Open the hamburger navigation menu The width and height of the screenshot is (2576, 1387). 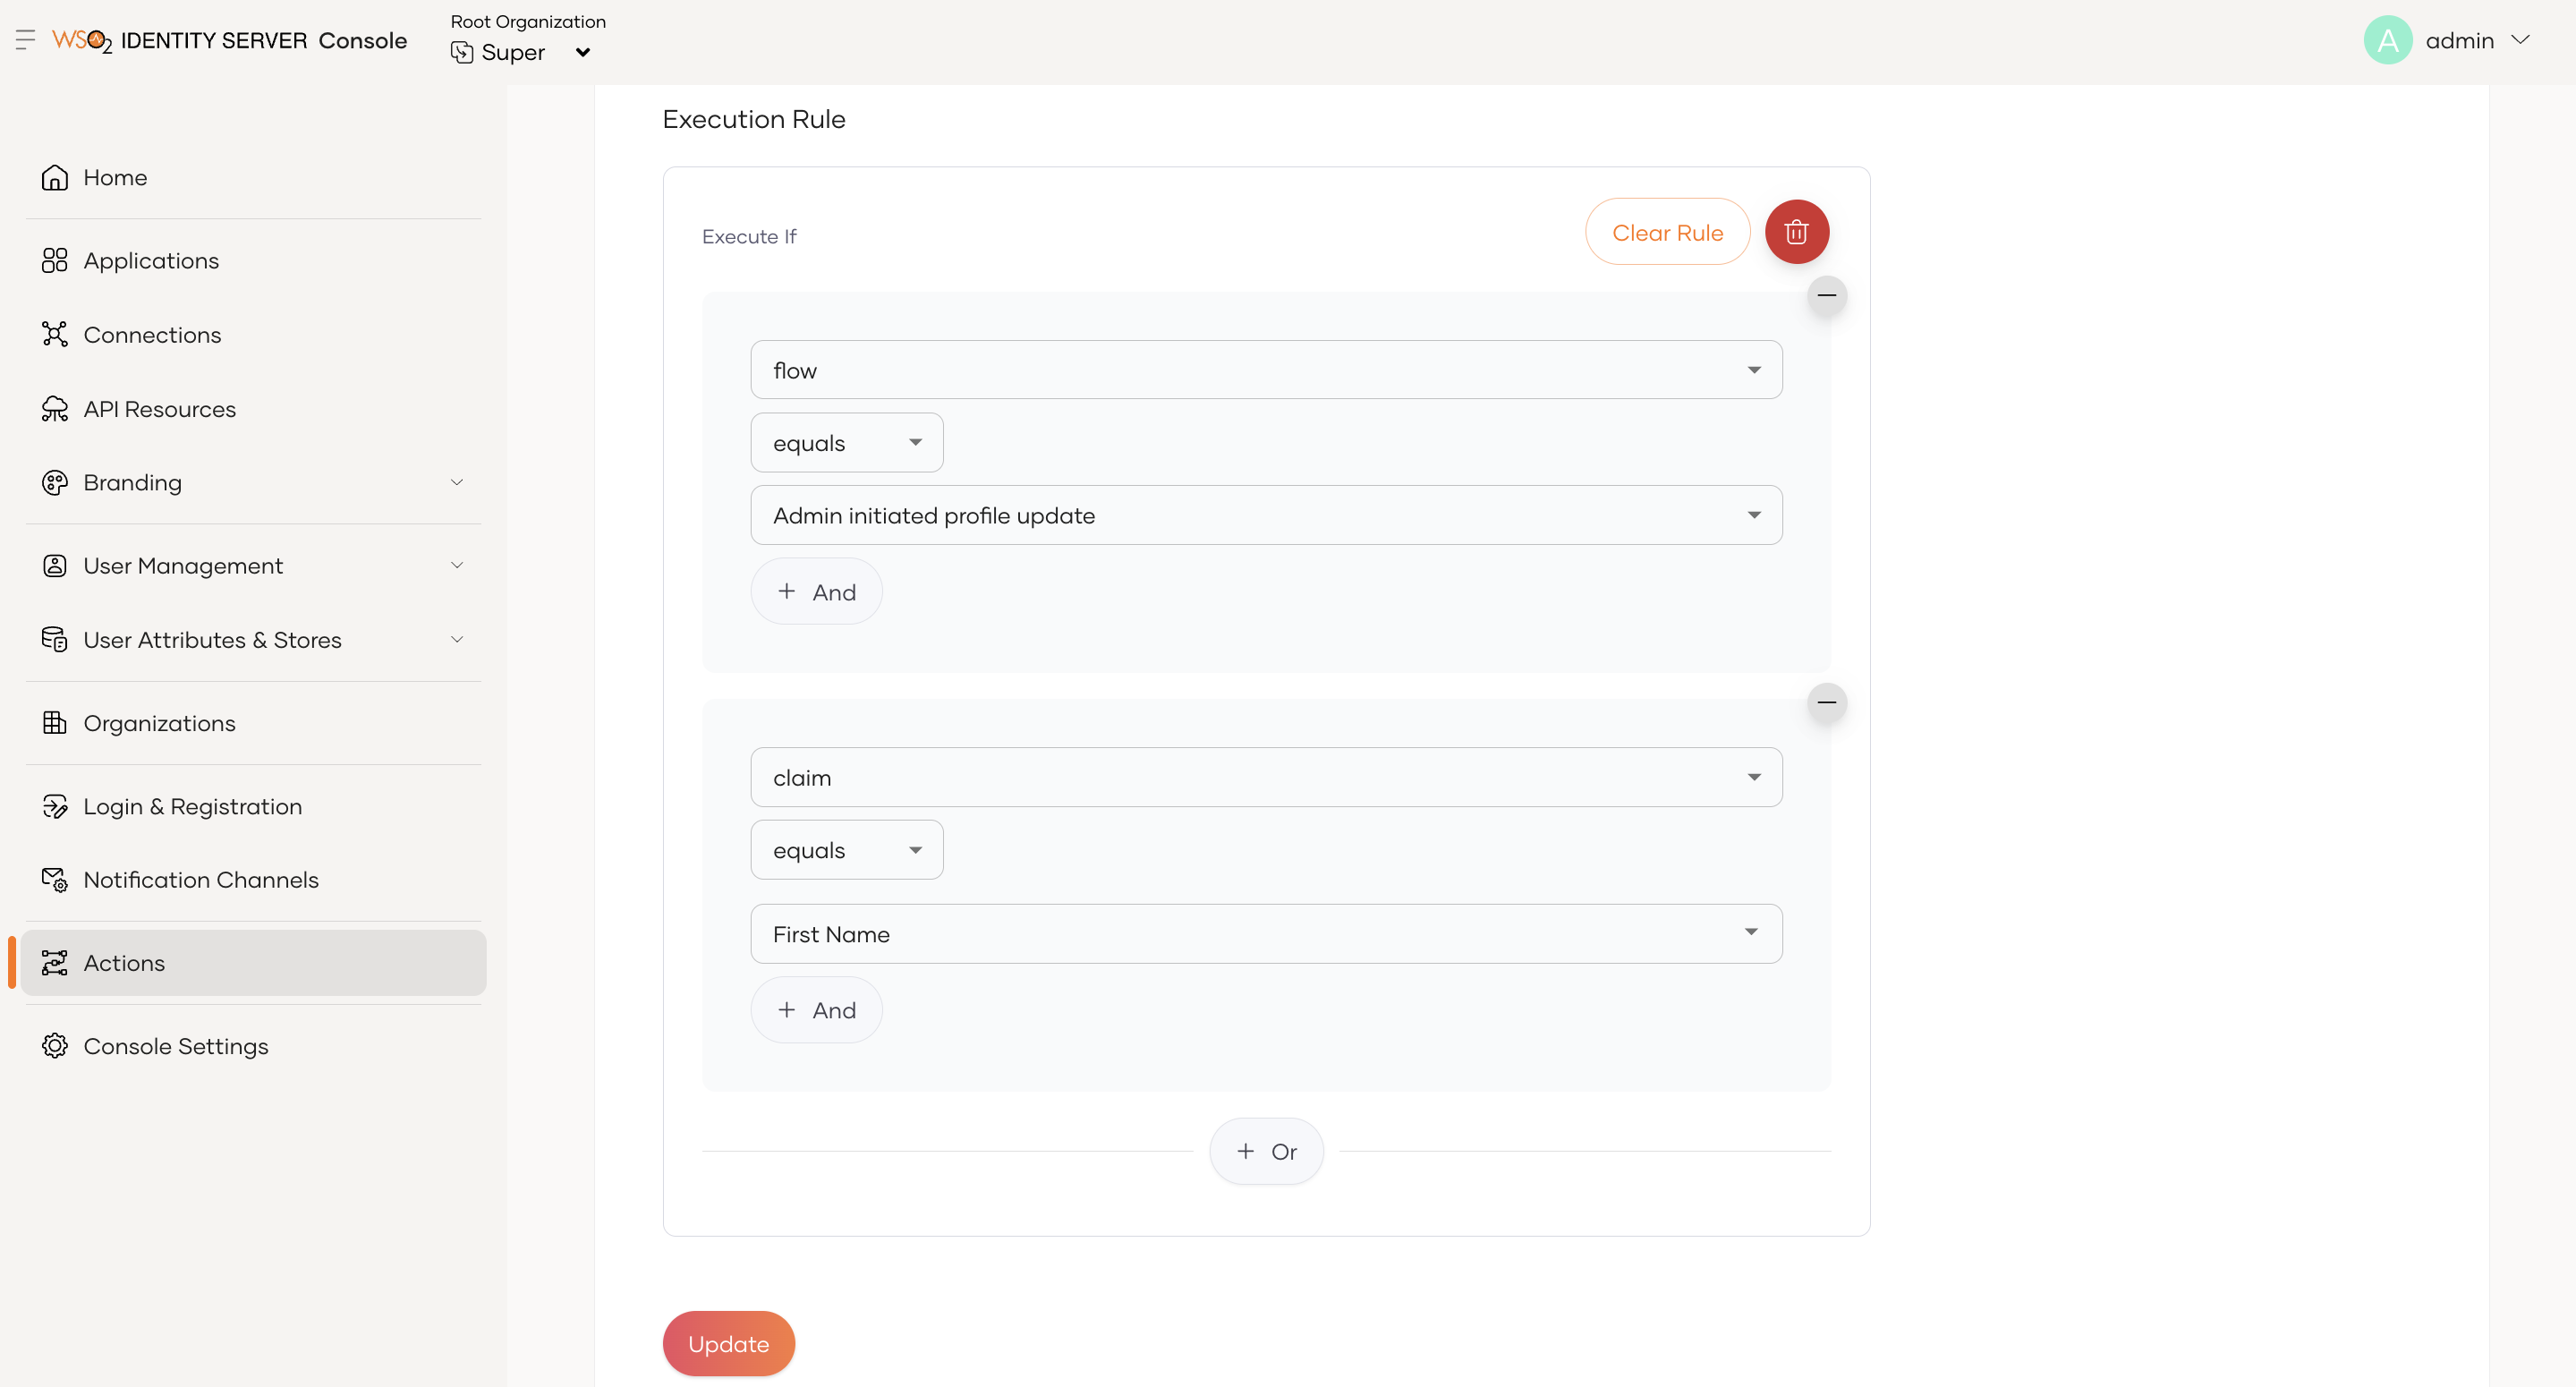[x=24, y=40]
